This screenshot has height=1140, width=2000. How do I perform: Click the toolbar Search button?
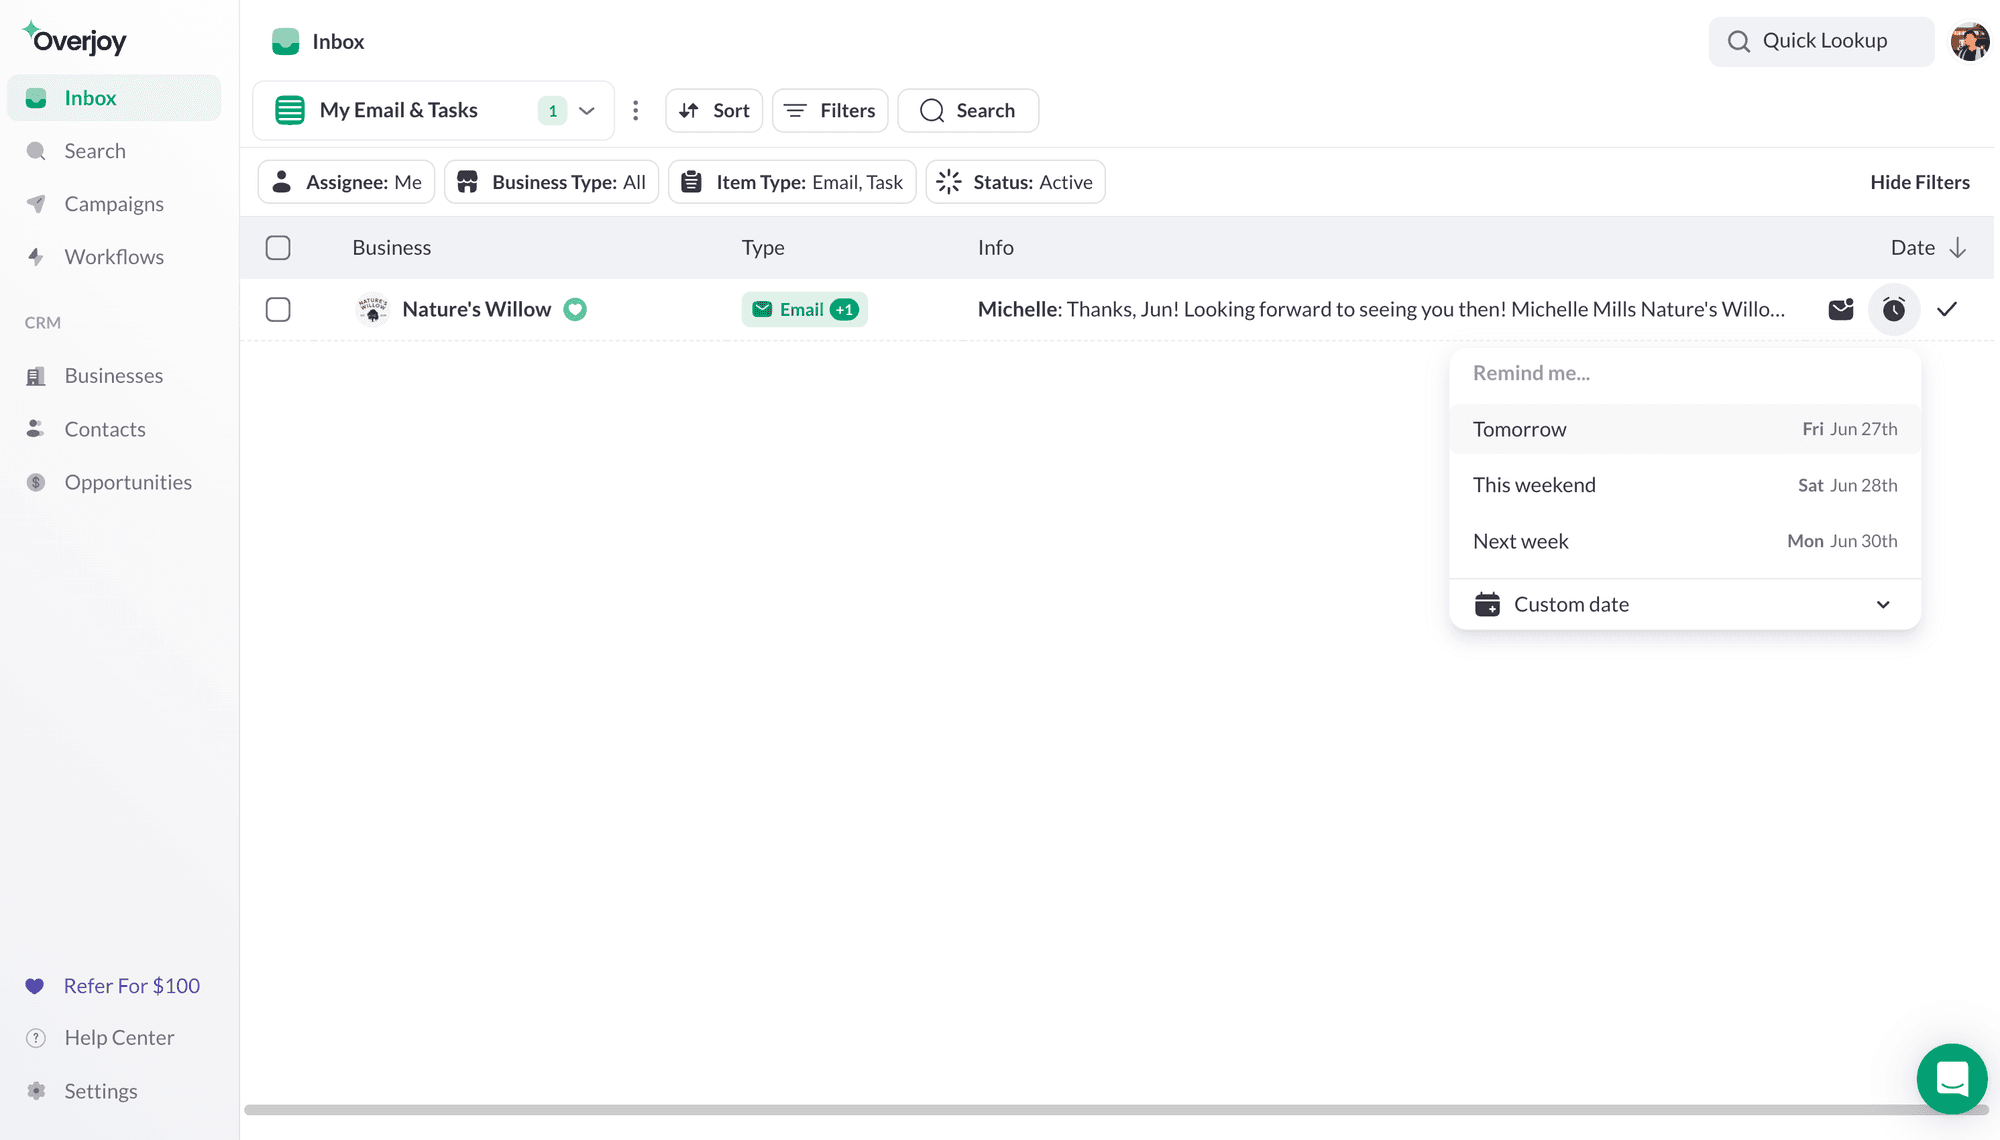pyautogui.click(x=968, y=110)
